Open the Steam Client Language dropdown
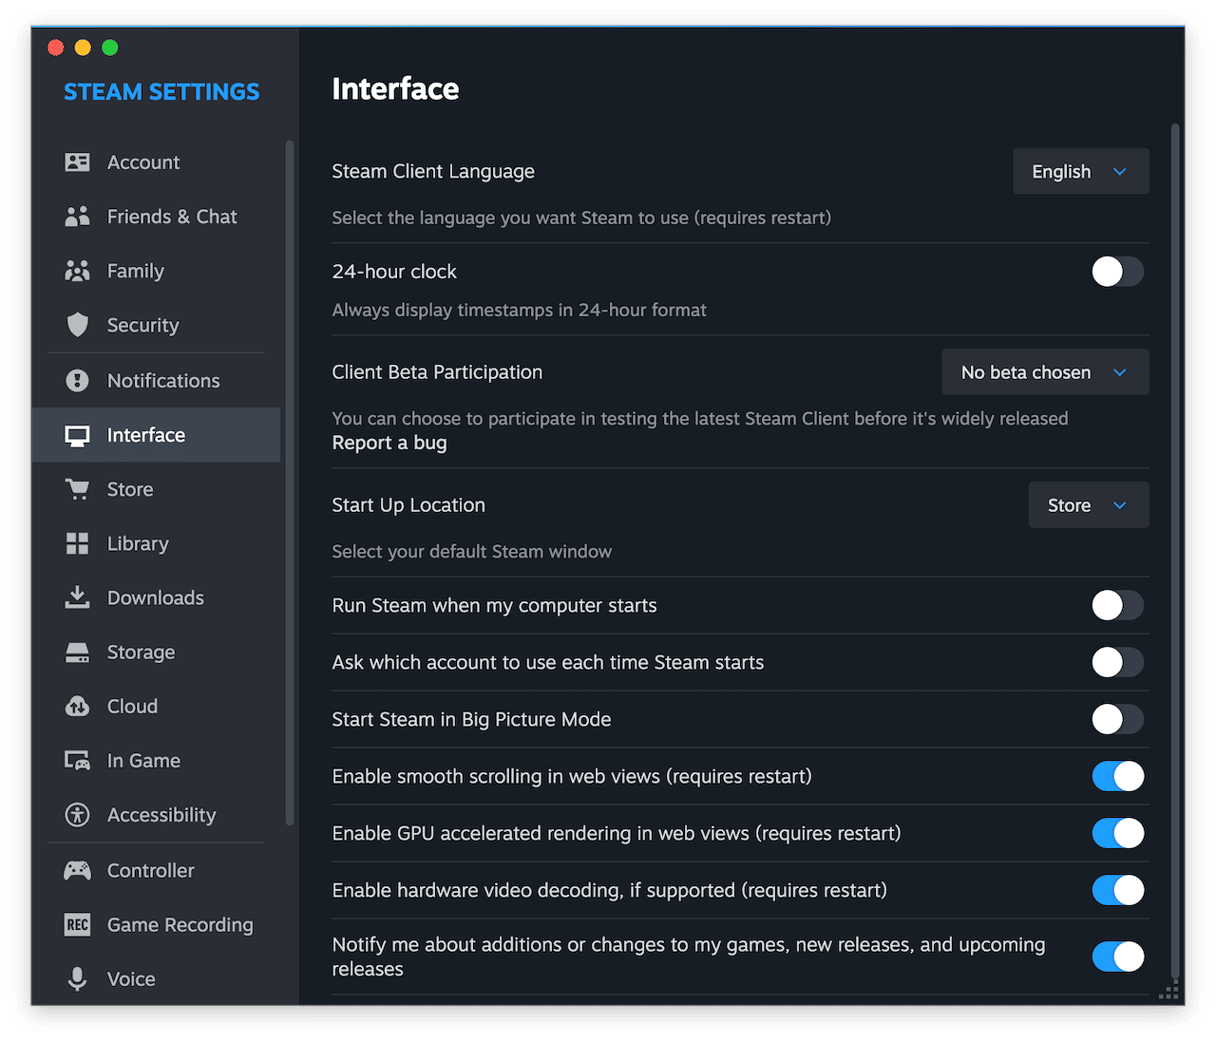The height and width of the screenshot is (1042, 1216). click(x=1080, y=172)
